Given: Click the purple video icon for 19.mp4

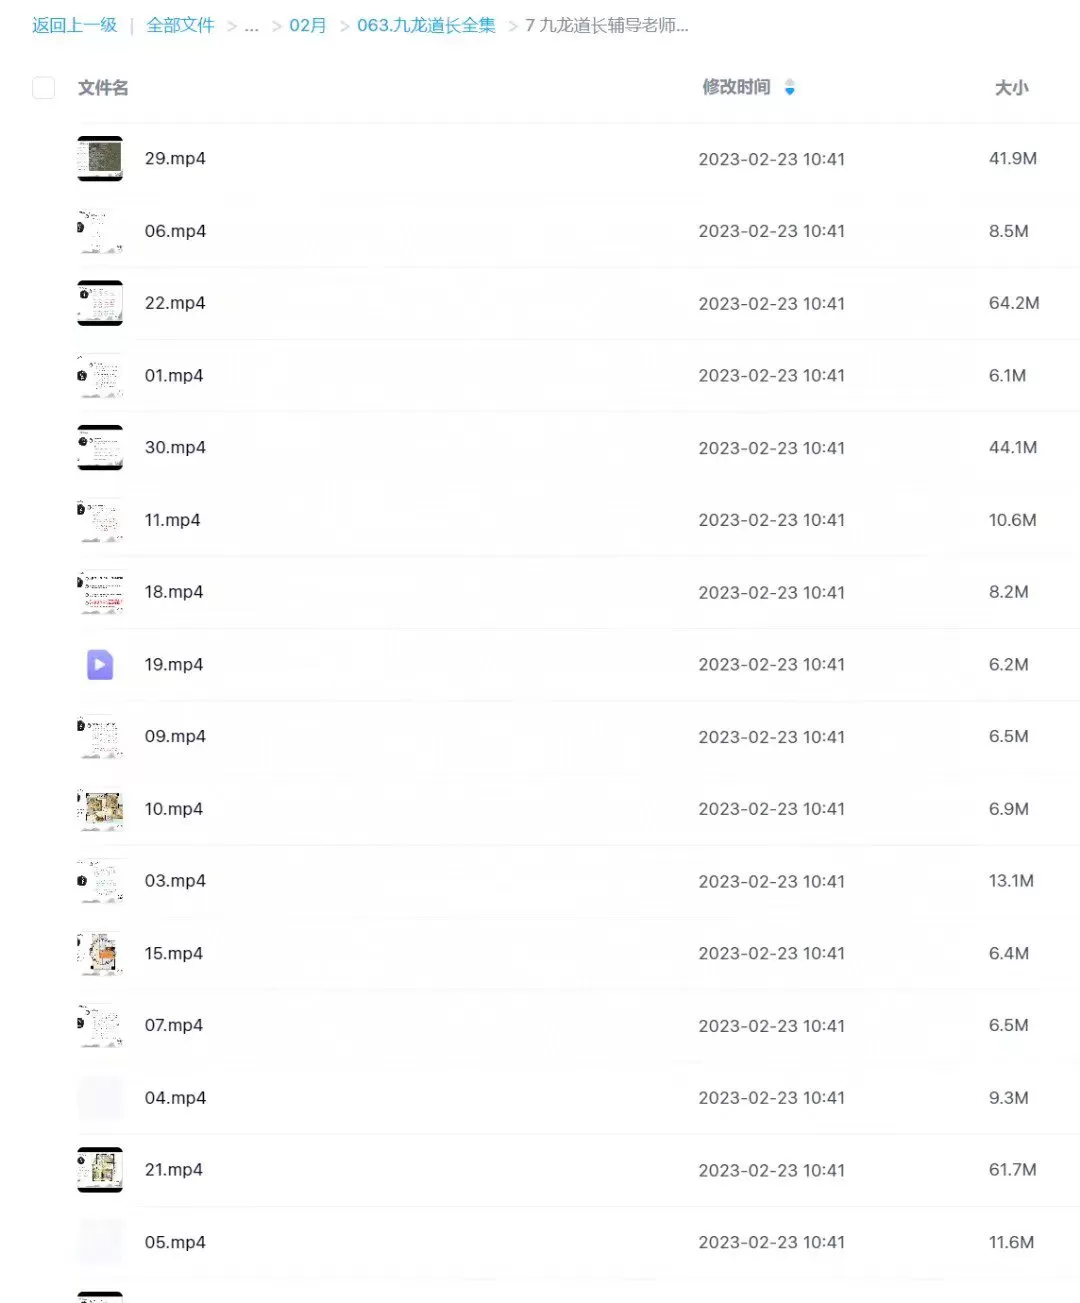Looking at the screenshot, I should click(x=100, y=665).
